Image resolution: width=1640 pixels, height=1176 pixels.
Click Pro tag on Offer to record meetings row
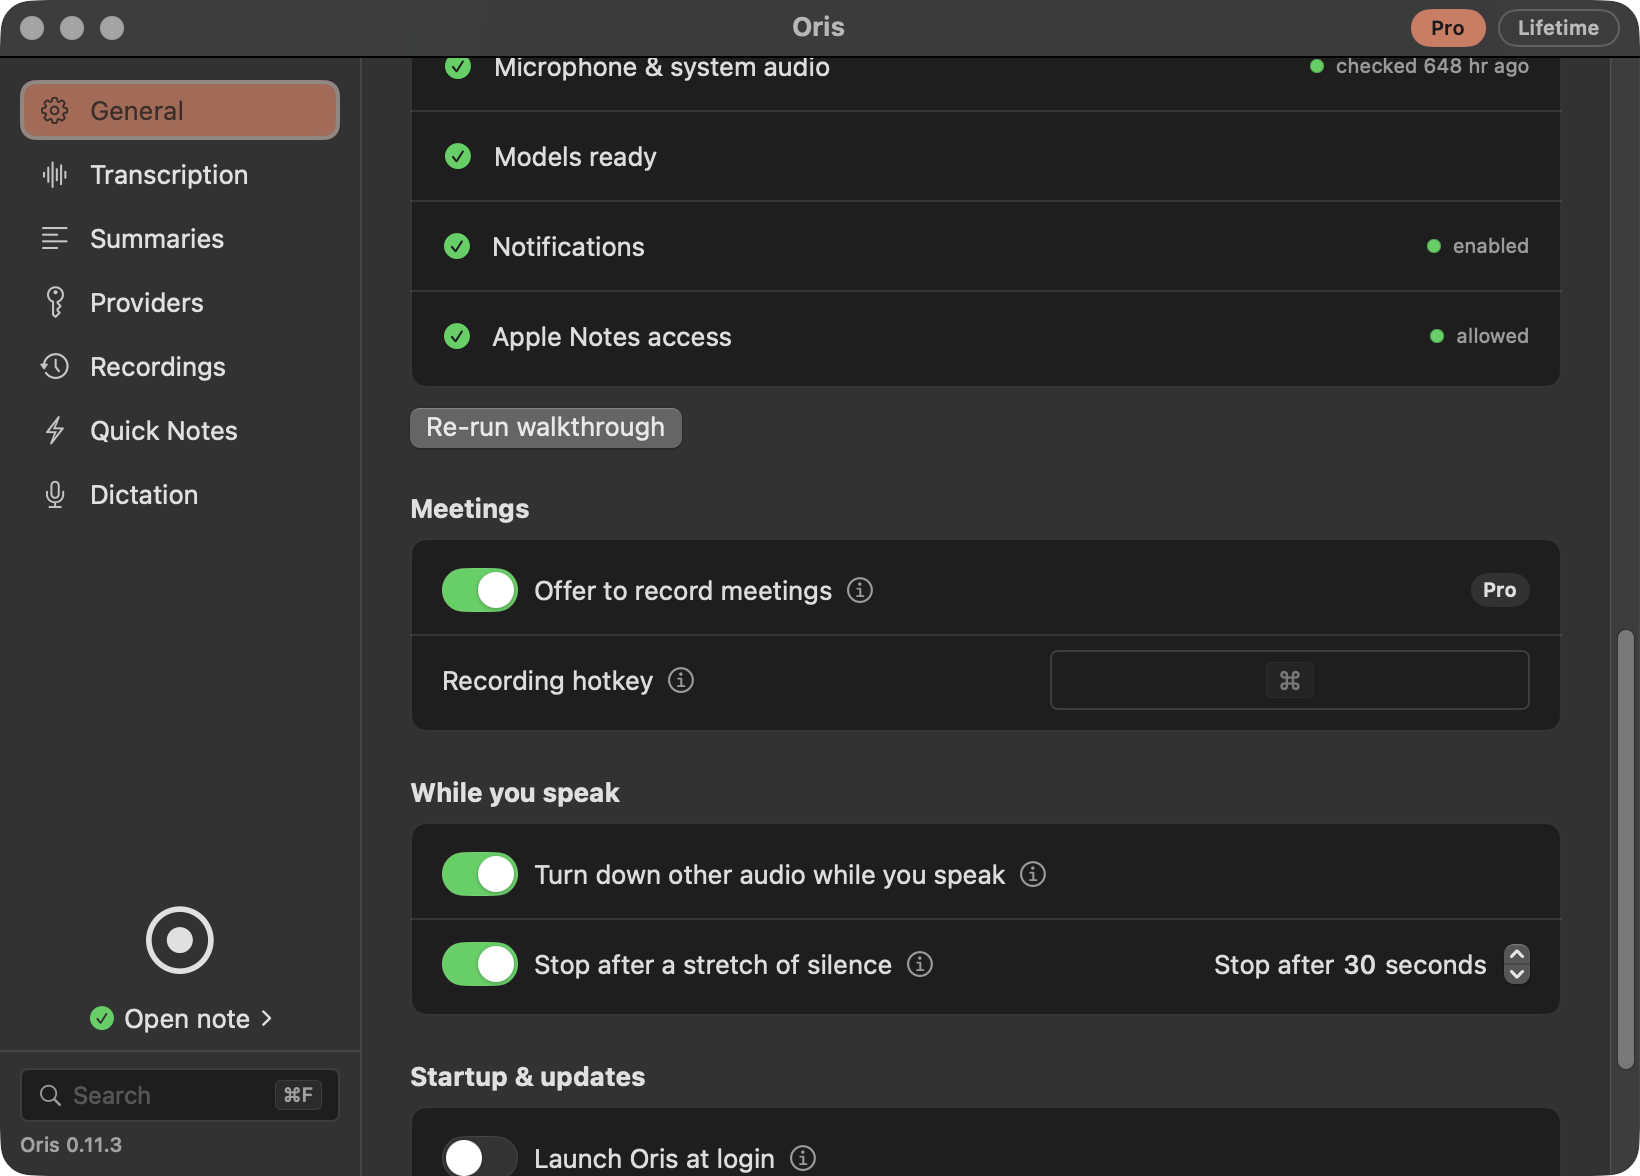coord(1500,590)
